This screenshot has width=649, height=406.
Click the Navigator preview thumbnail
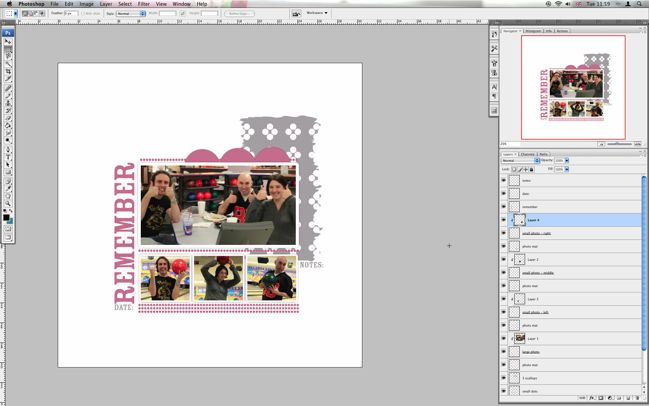pyautogui.click(x=573, y=87)
